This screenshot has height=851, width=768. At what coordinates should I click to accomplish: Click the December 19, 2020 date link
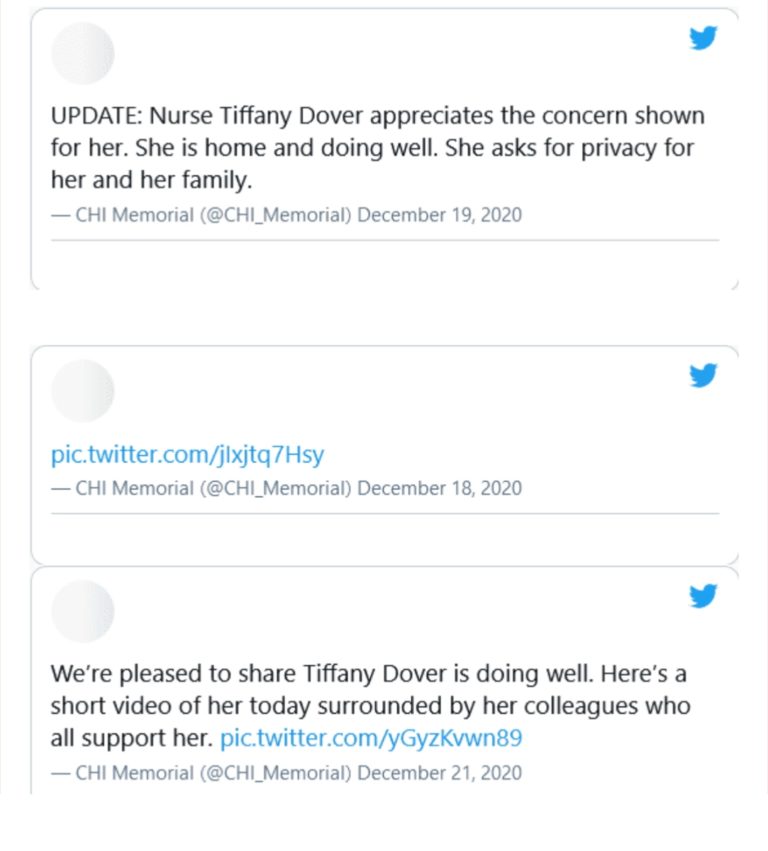[440, 215]
